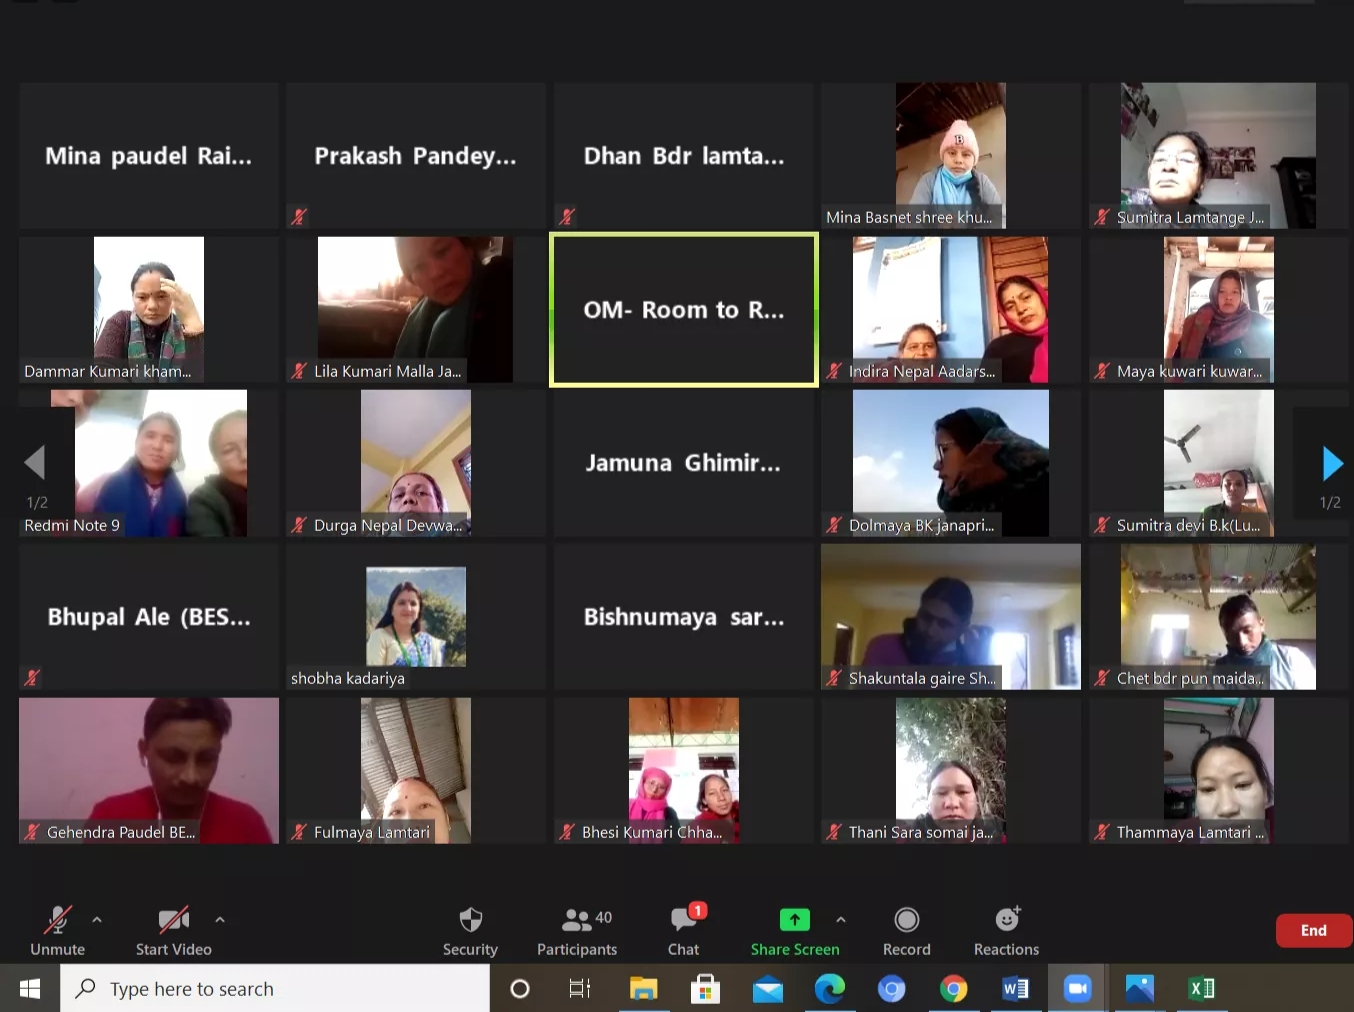The image size is (1354, 1012).
Task: Click Mina paudel Rai... name tile
Action: coord(149,156)
